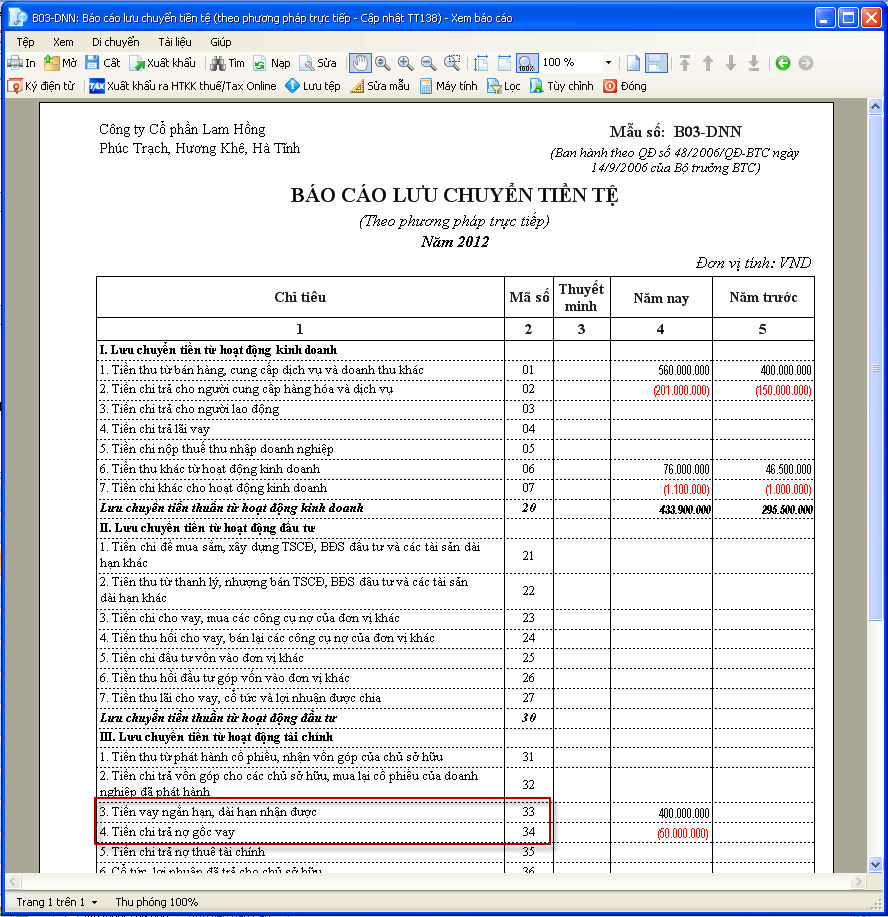Click the gray forward navigation arrow
The height and width of the screenshot is (917, 888).
[x=806, y=63]
